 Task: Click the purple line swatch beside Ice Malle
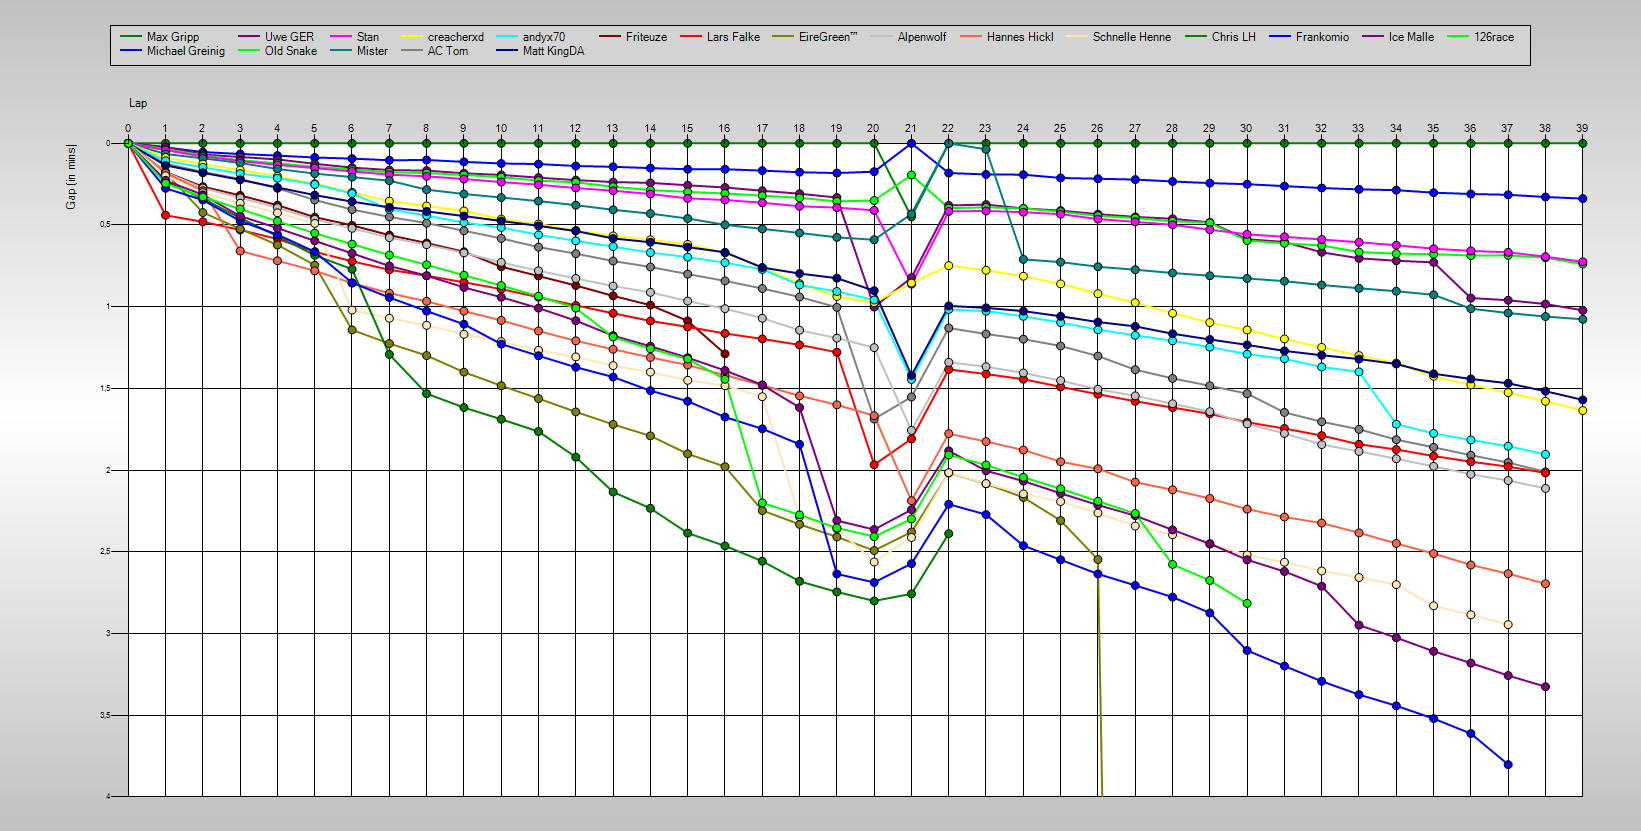click(x=1373, y=37)
